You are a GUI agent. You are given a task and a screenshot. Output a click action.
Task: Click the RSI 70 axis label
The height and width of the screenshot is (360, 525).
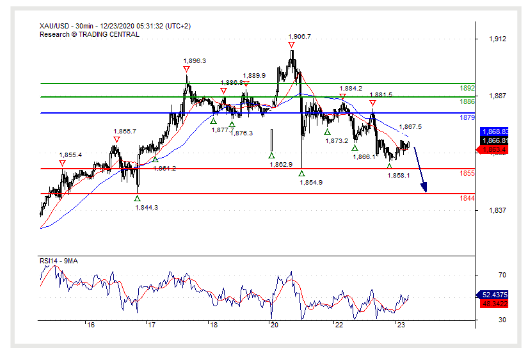click(502, 275)
